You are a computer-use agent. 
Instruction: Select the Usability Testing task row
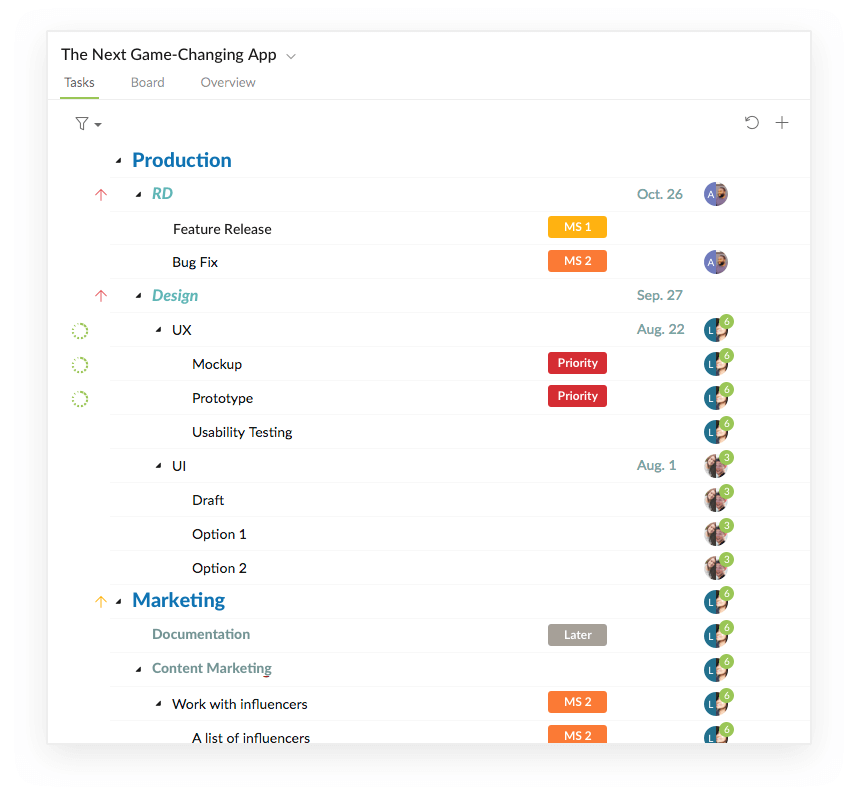[460, 432]
